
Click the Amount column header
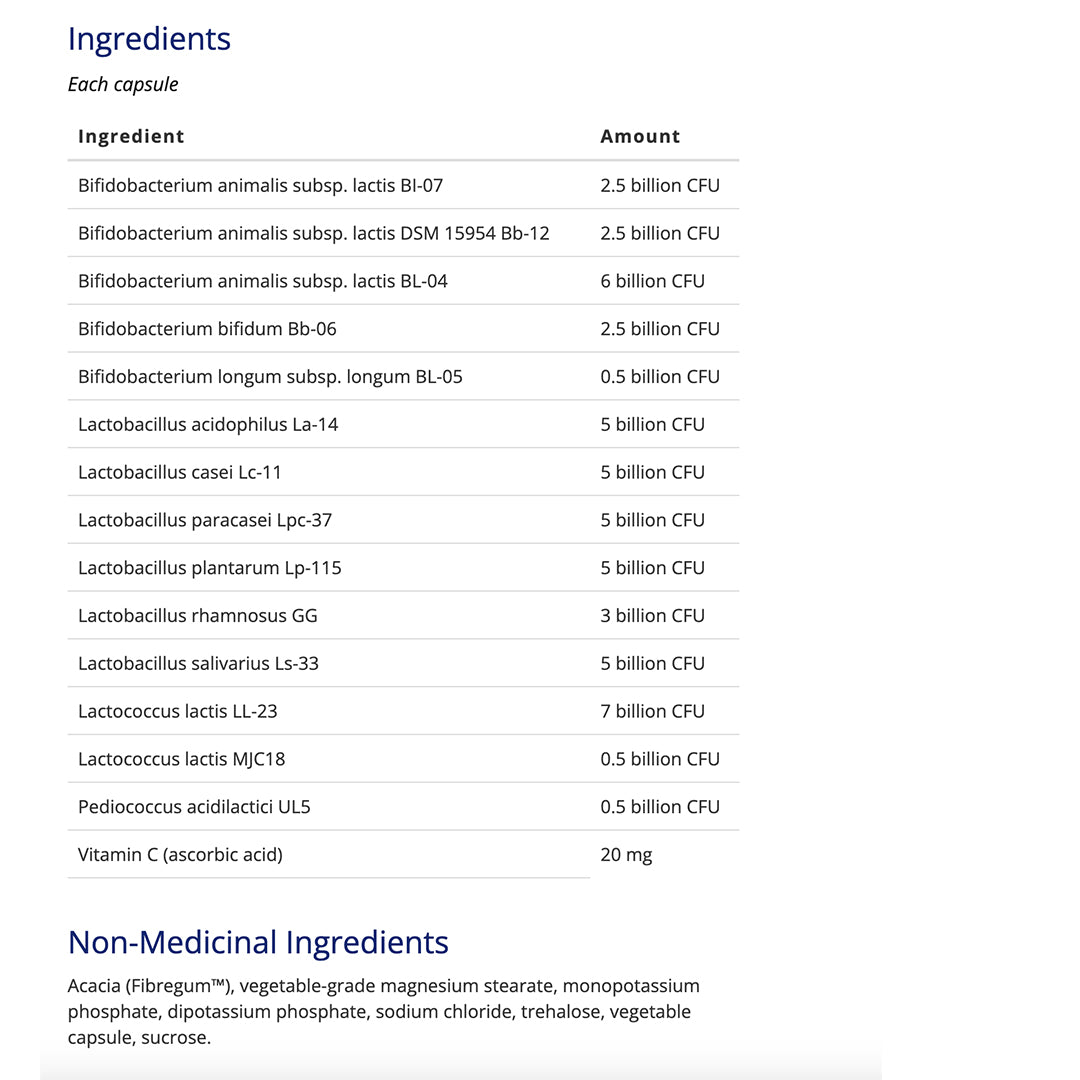[x=640, y=137]
